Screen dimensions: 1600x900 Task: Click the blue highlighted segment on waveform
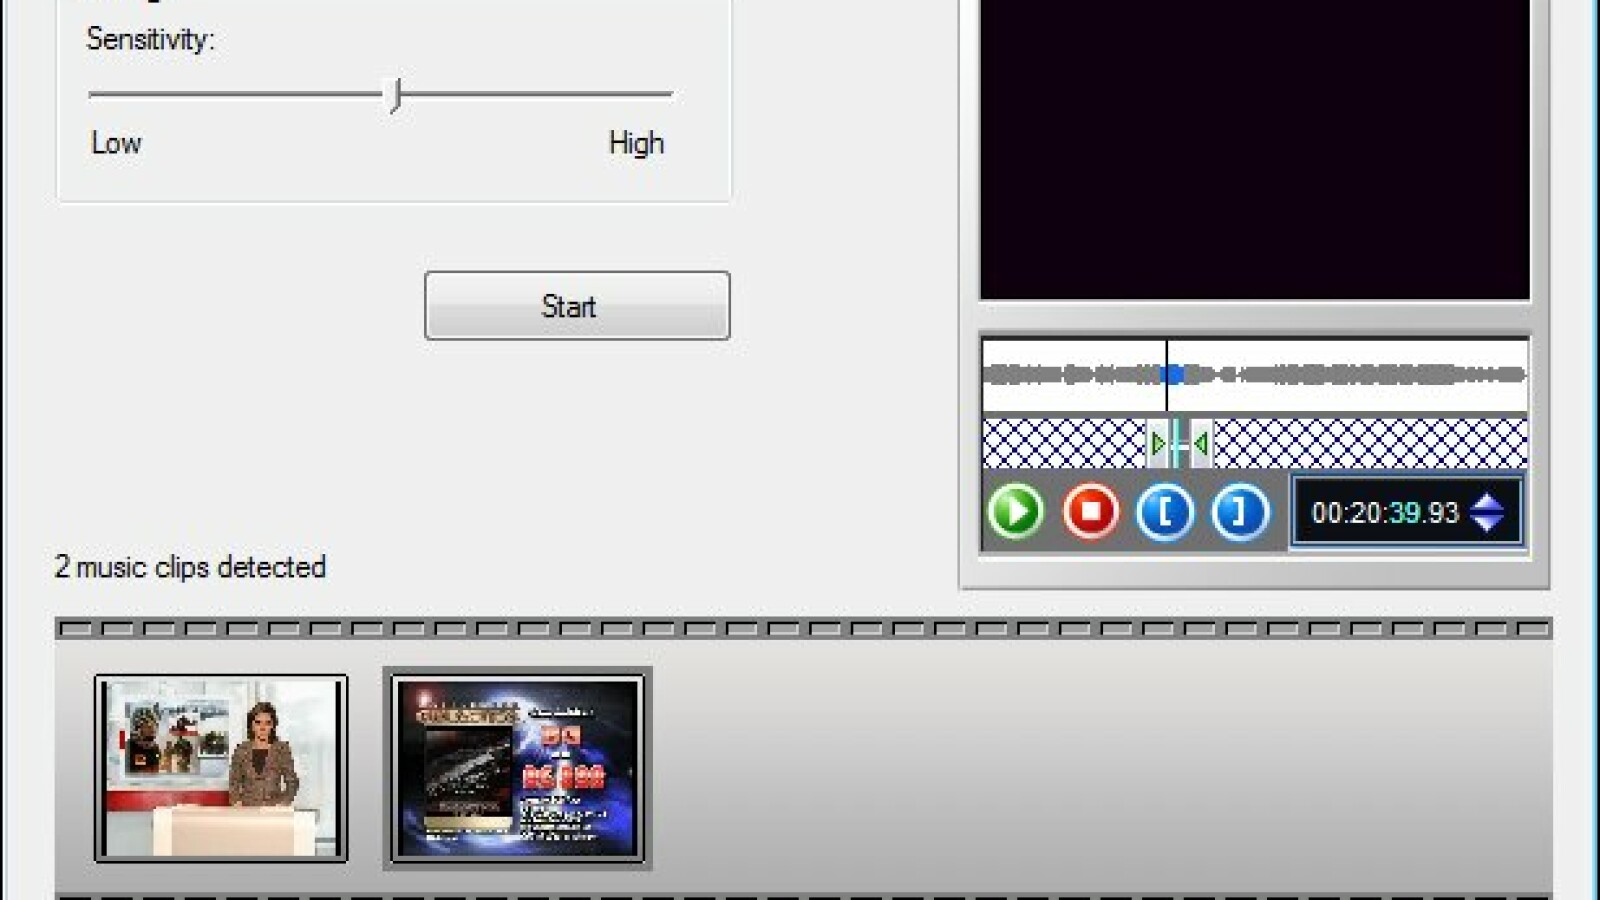1173,375
